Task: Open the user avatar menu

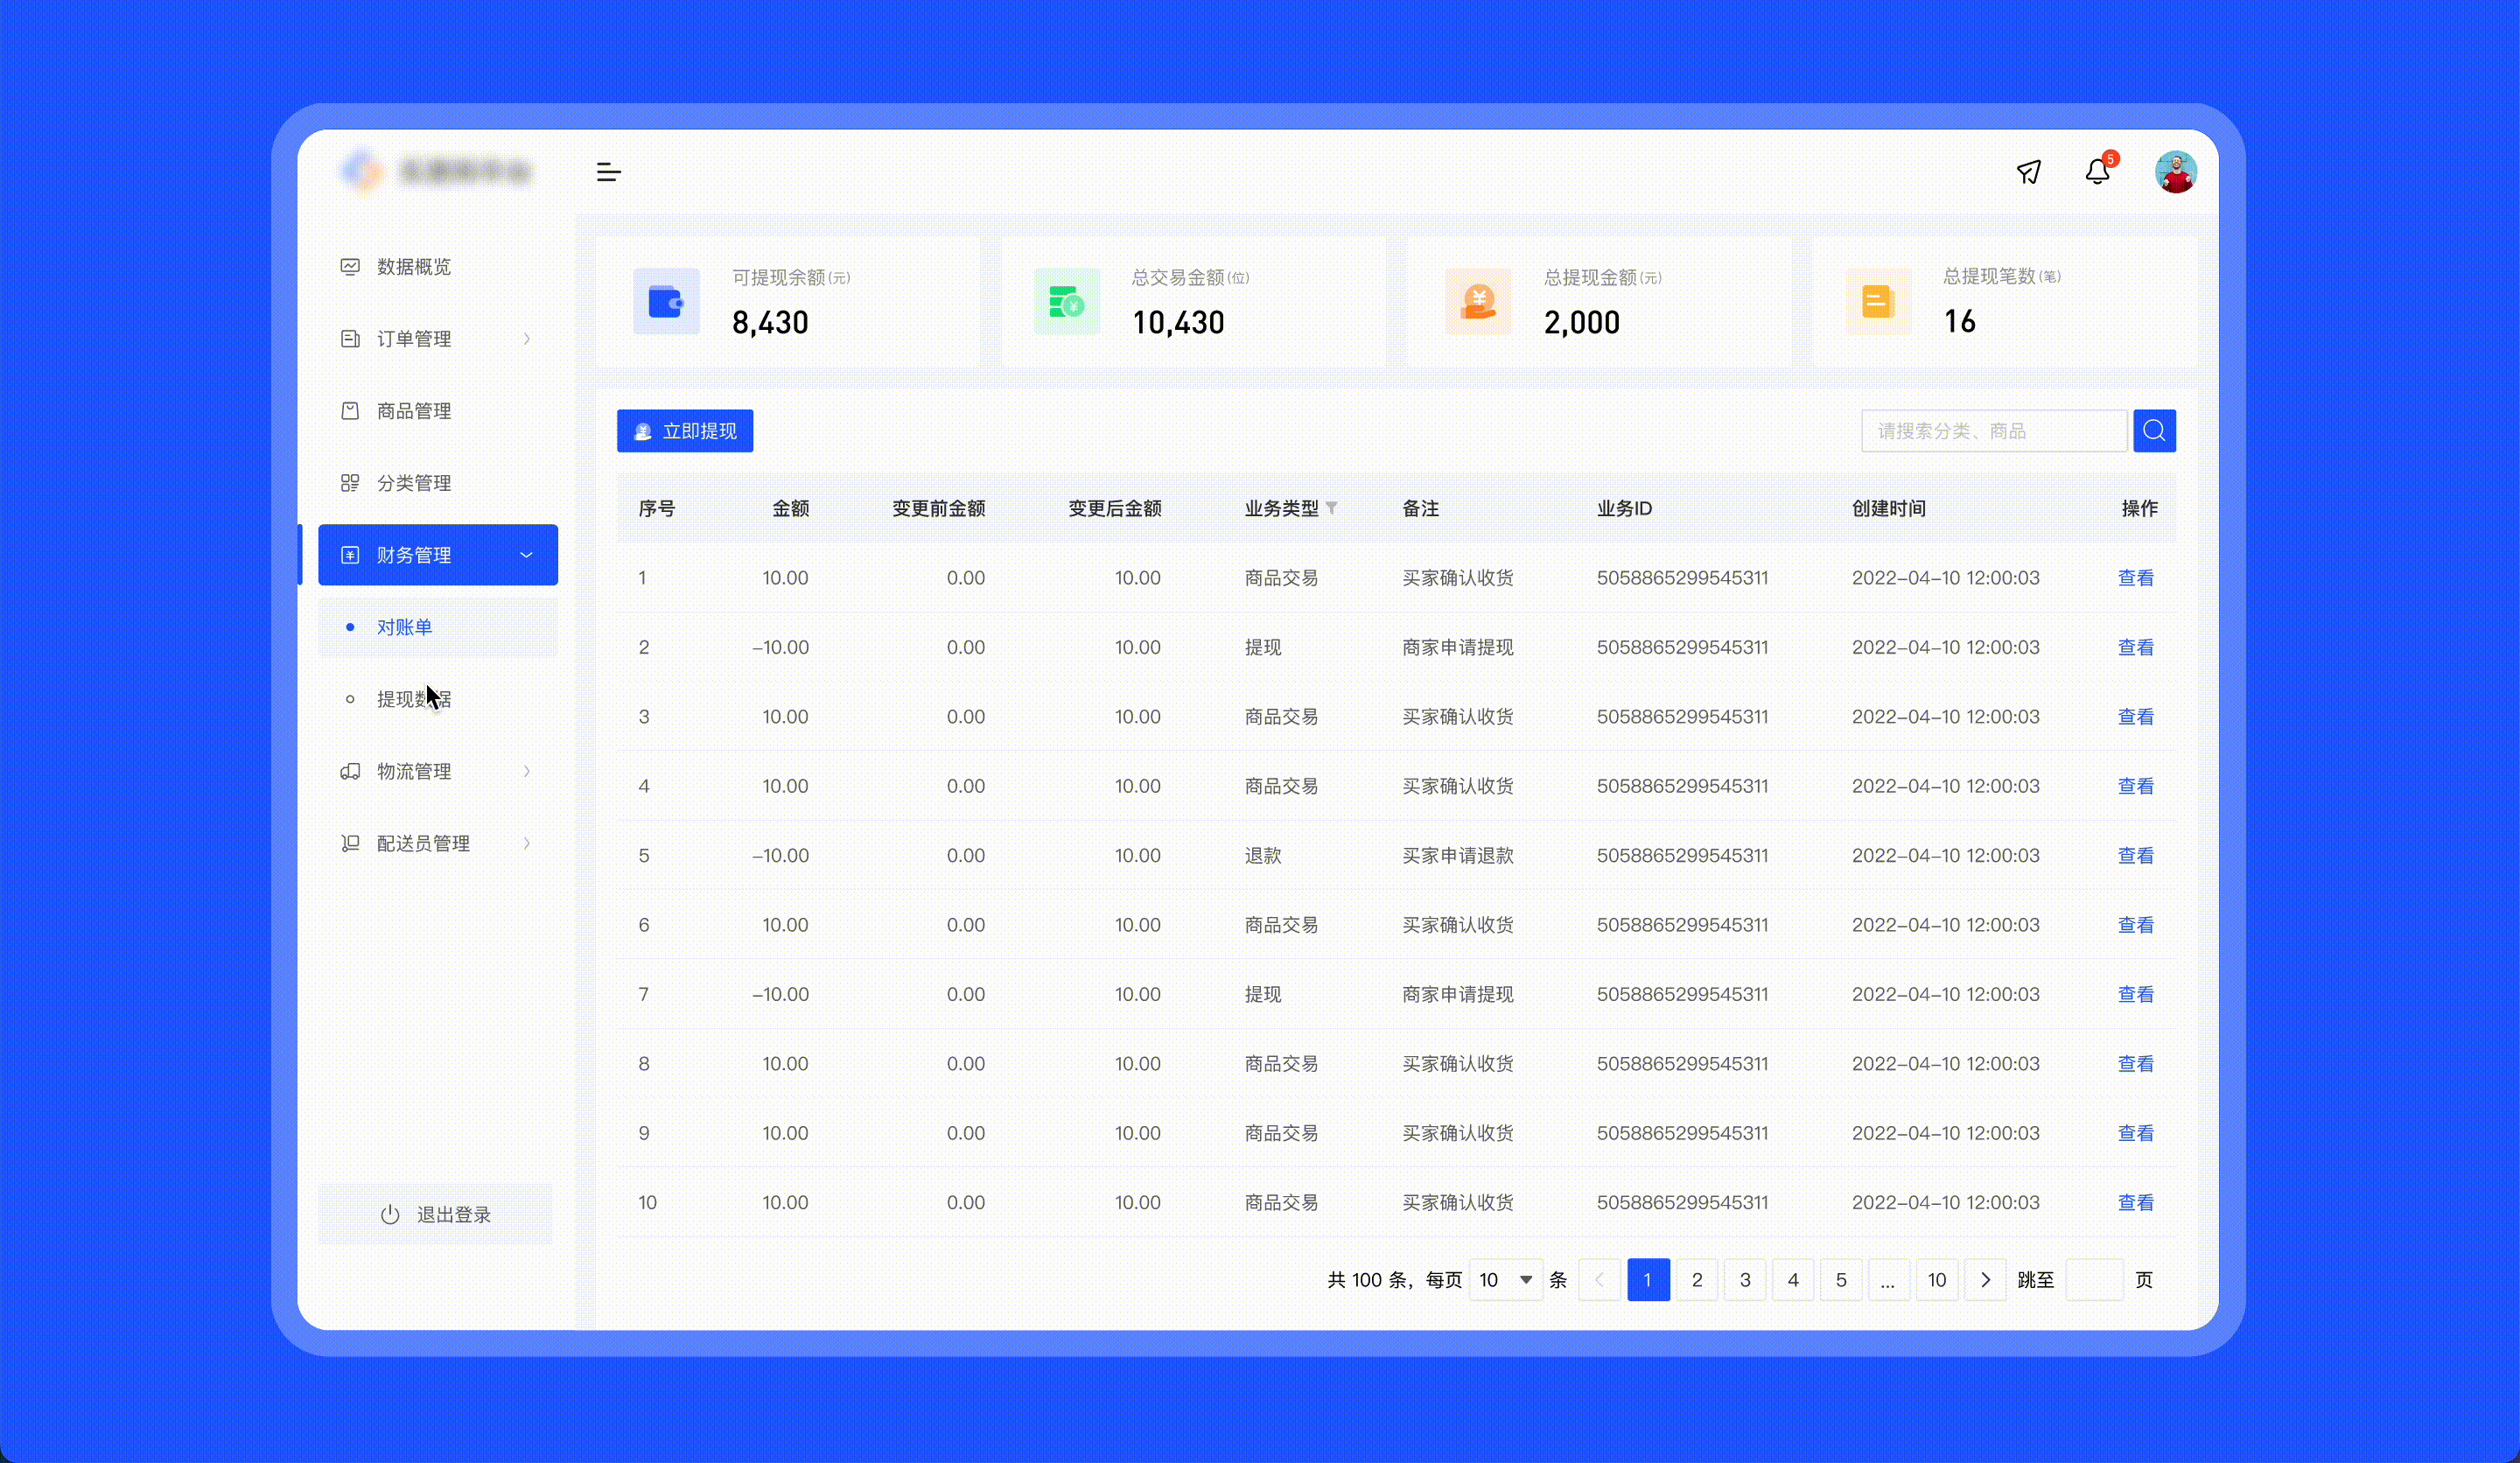Action: [2175, 172]
